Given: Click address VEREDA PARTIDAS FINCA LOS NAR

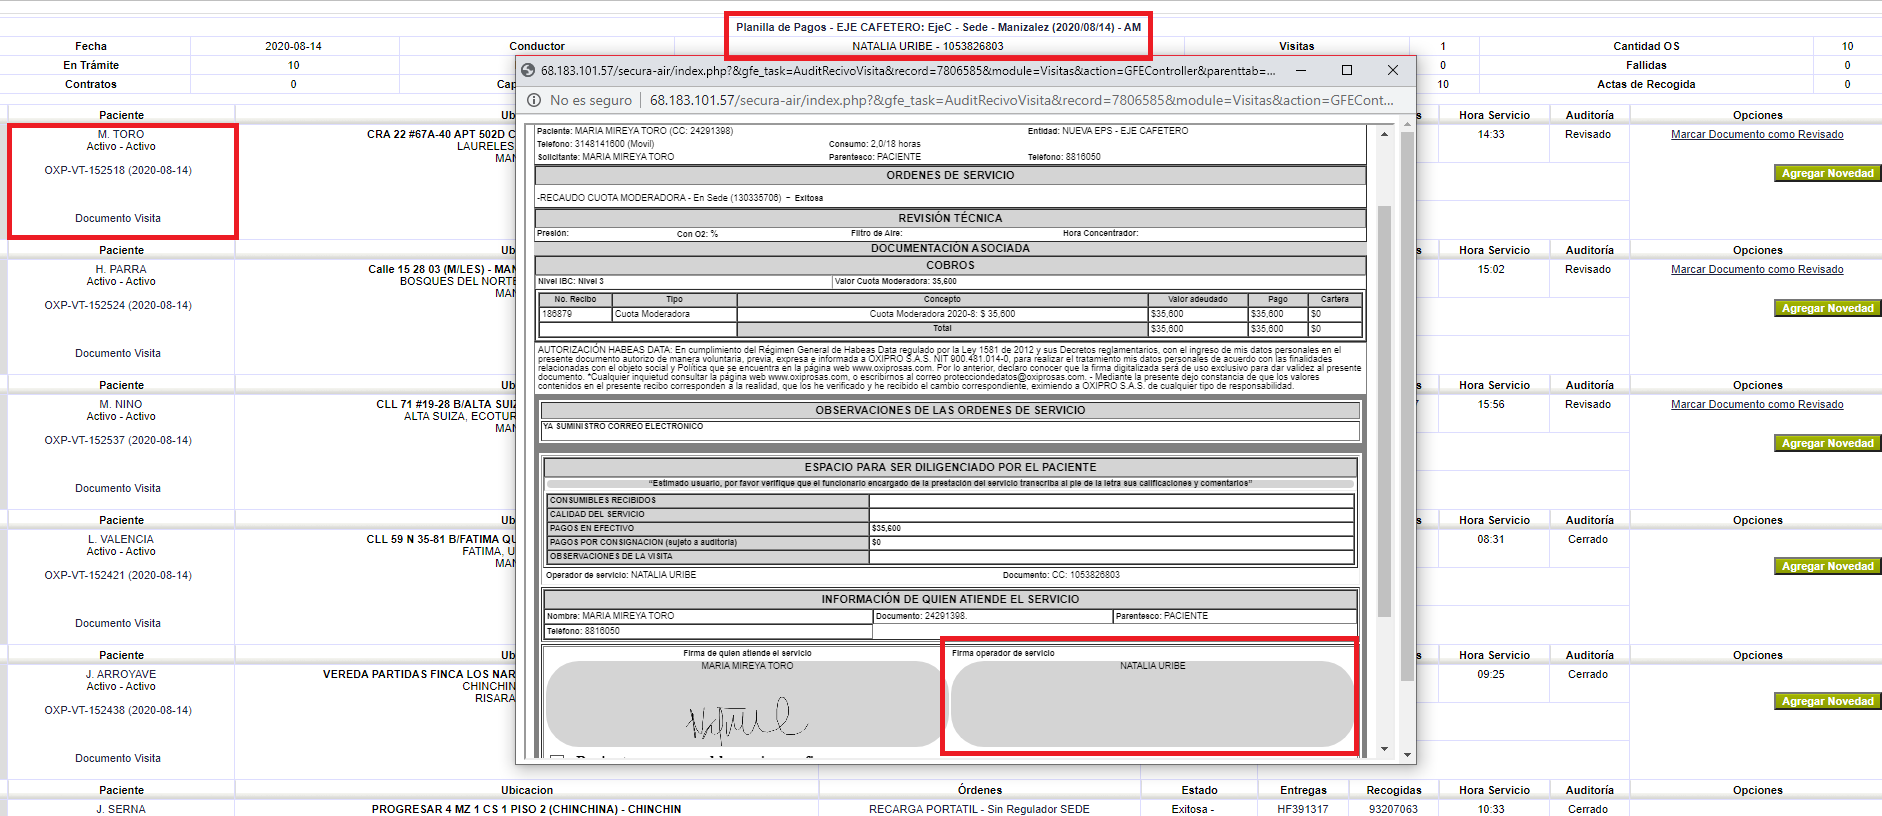Looking at the screenshot, I should (419, 674).
